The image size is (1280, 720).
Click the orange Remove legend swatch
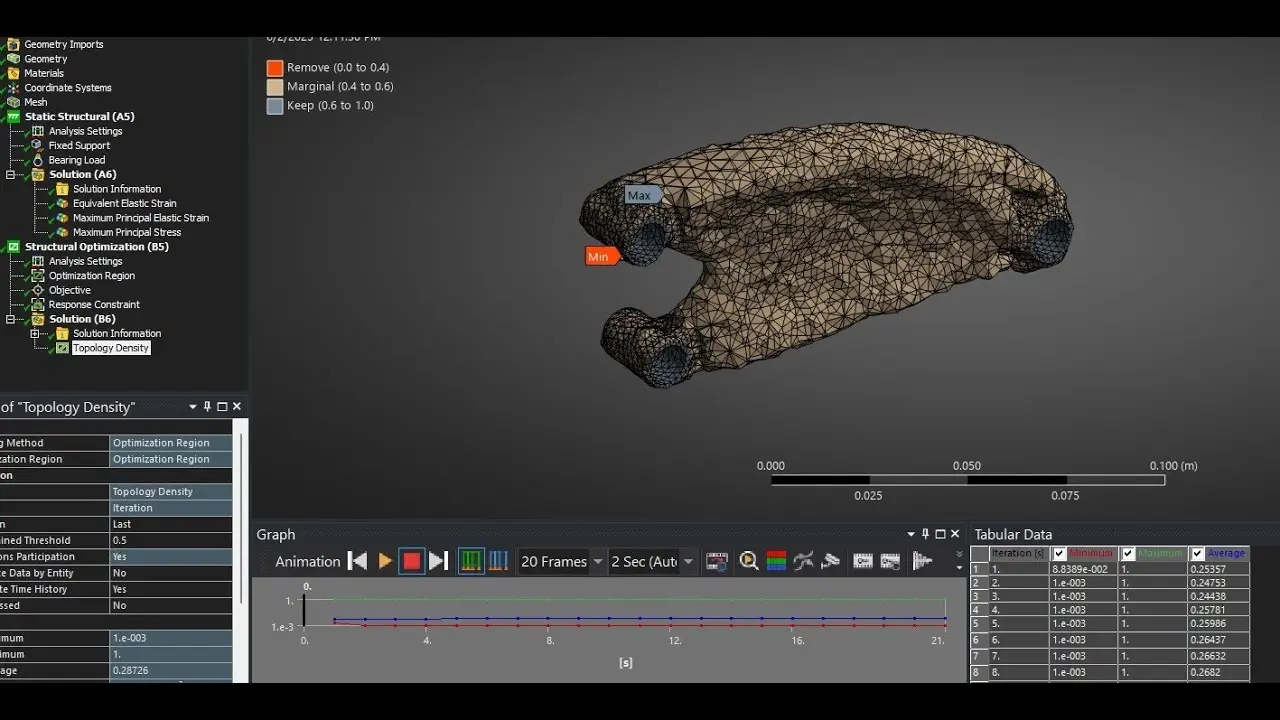(x=275, y=68)
